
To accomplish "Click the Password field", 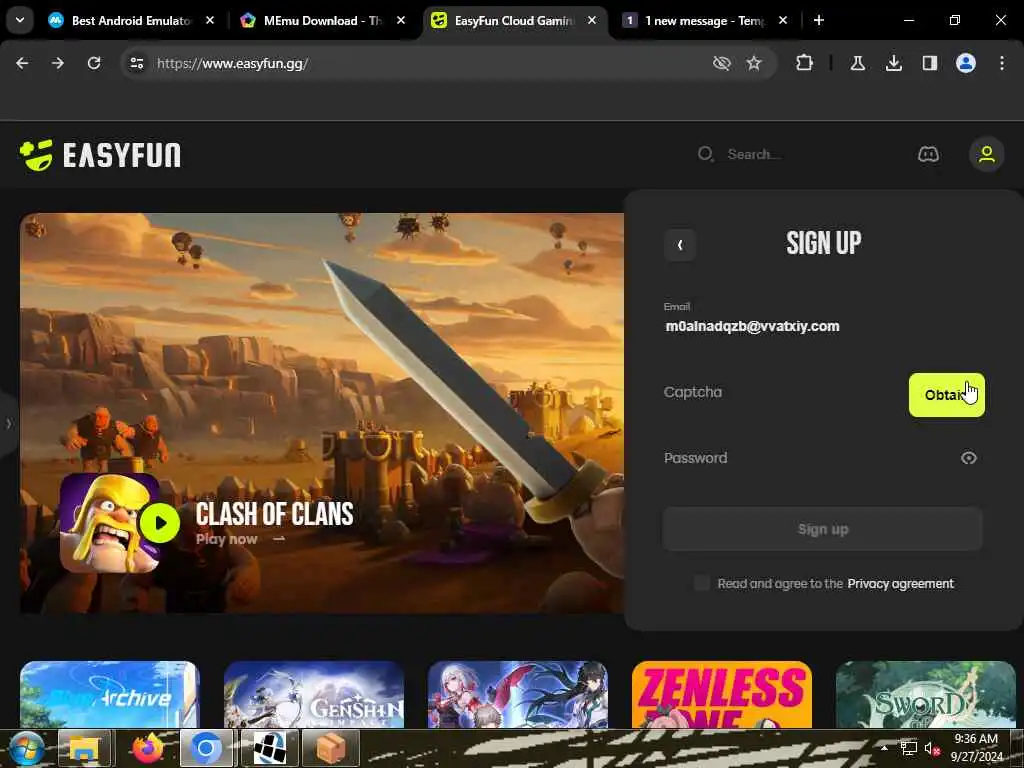I will (808, 458).
